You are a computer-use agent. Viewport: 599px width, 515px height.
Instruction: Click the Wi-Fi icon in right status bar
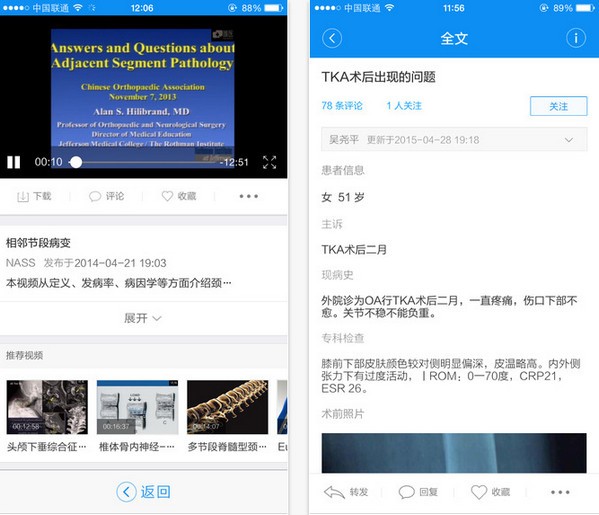pyautogui.click(x=389, y=8)
